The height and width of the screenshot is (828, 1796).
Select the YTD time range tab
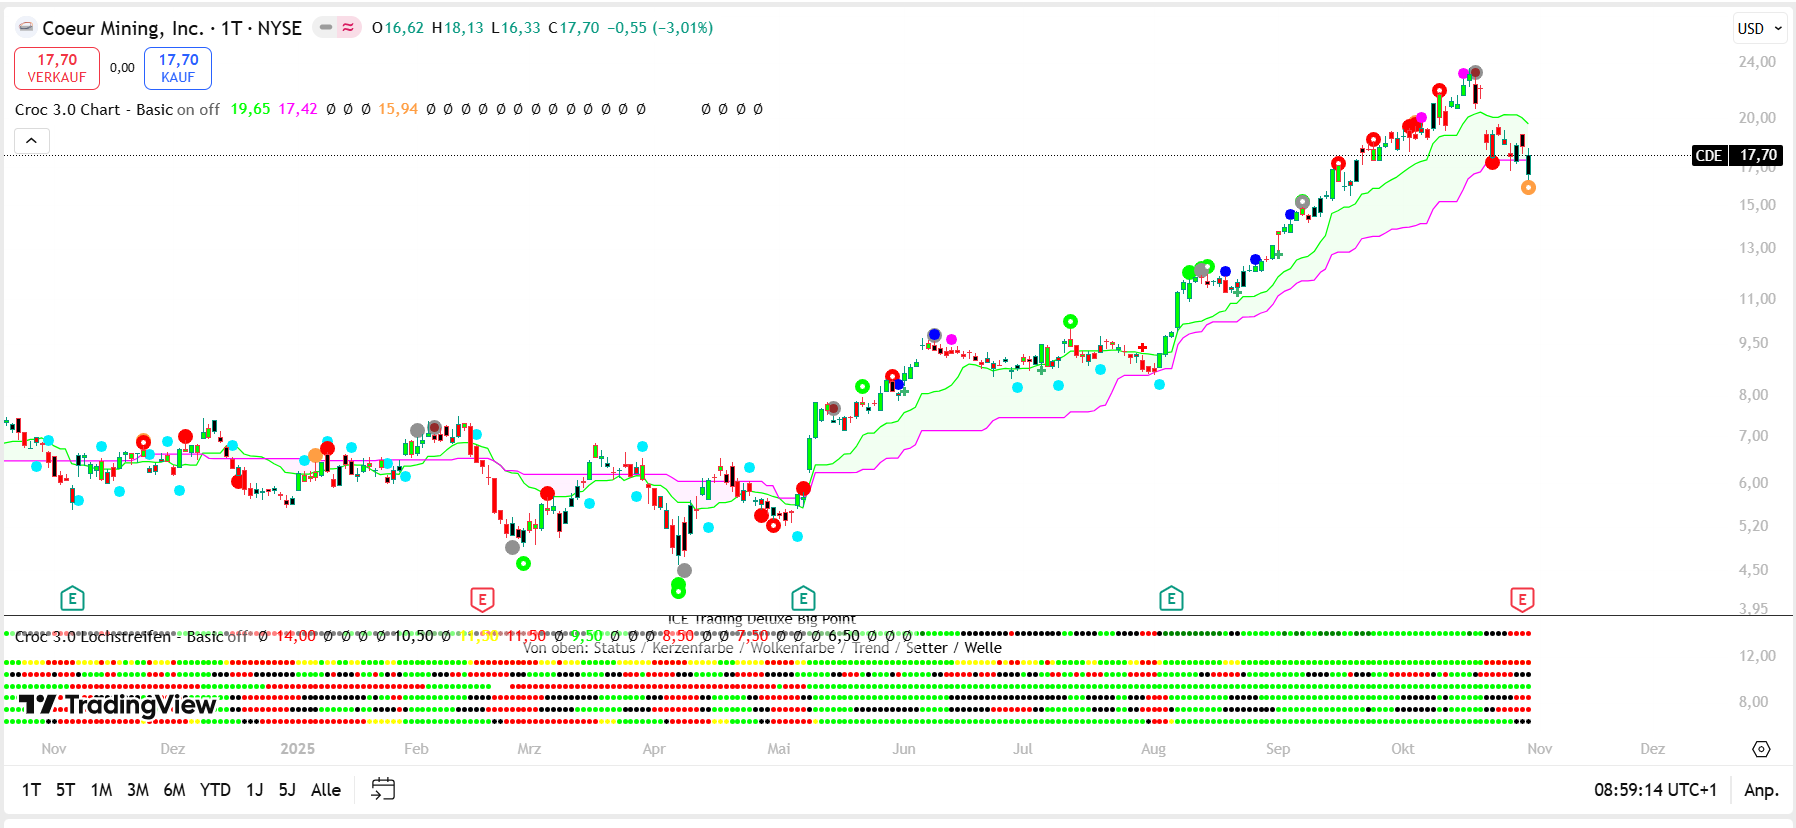215,790
